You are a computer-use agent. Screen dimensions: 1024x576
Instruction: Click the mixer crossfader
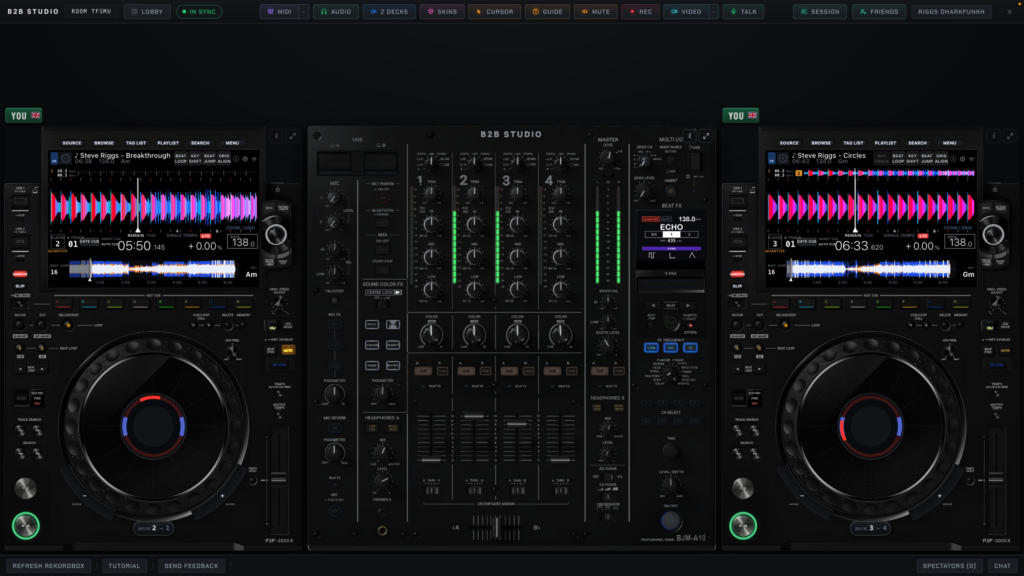tap(496, 527)
